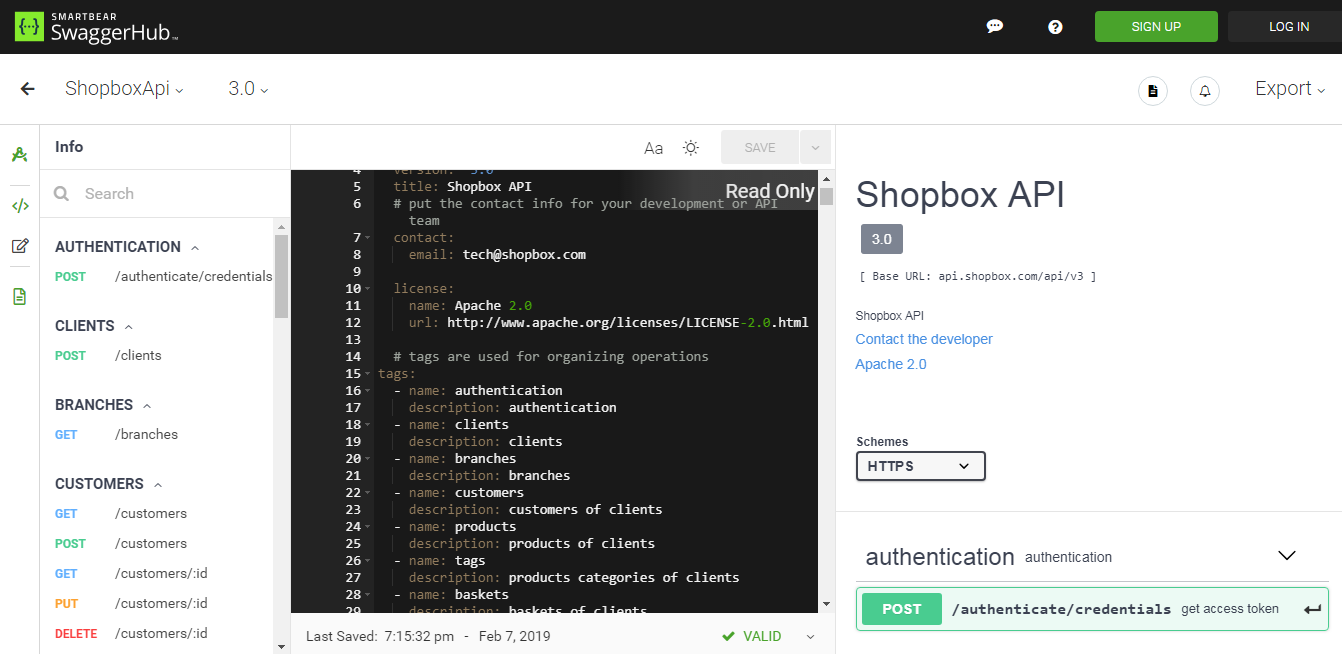Click the SwaggerHub logo
Screen dimensions: 1342x654
tap(97, 27)
